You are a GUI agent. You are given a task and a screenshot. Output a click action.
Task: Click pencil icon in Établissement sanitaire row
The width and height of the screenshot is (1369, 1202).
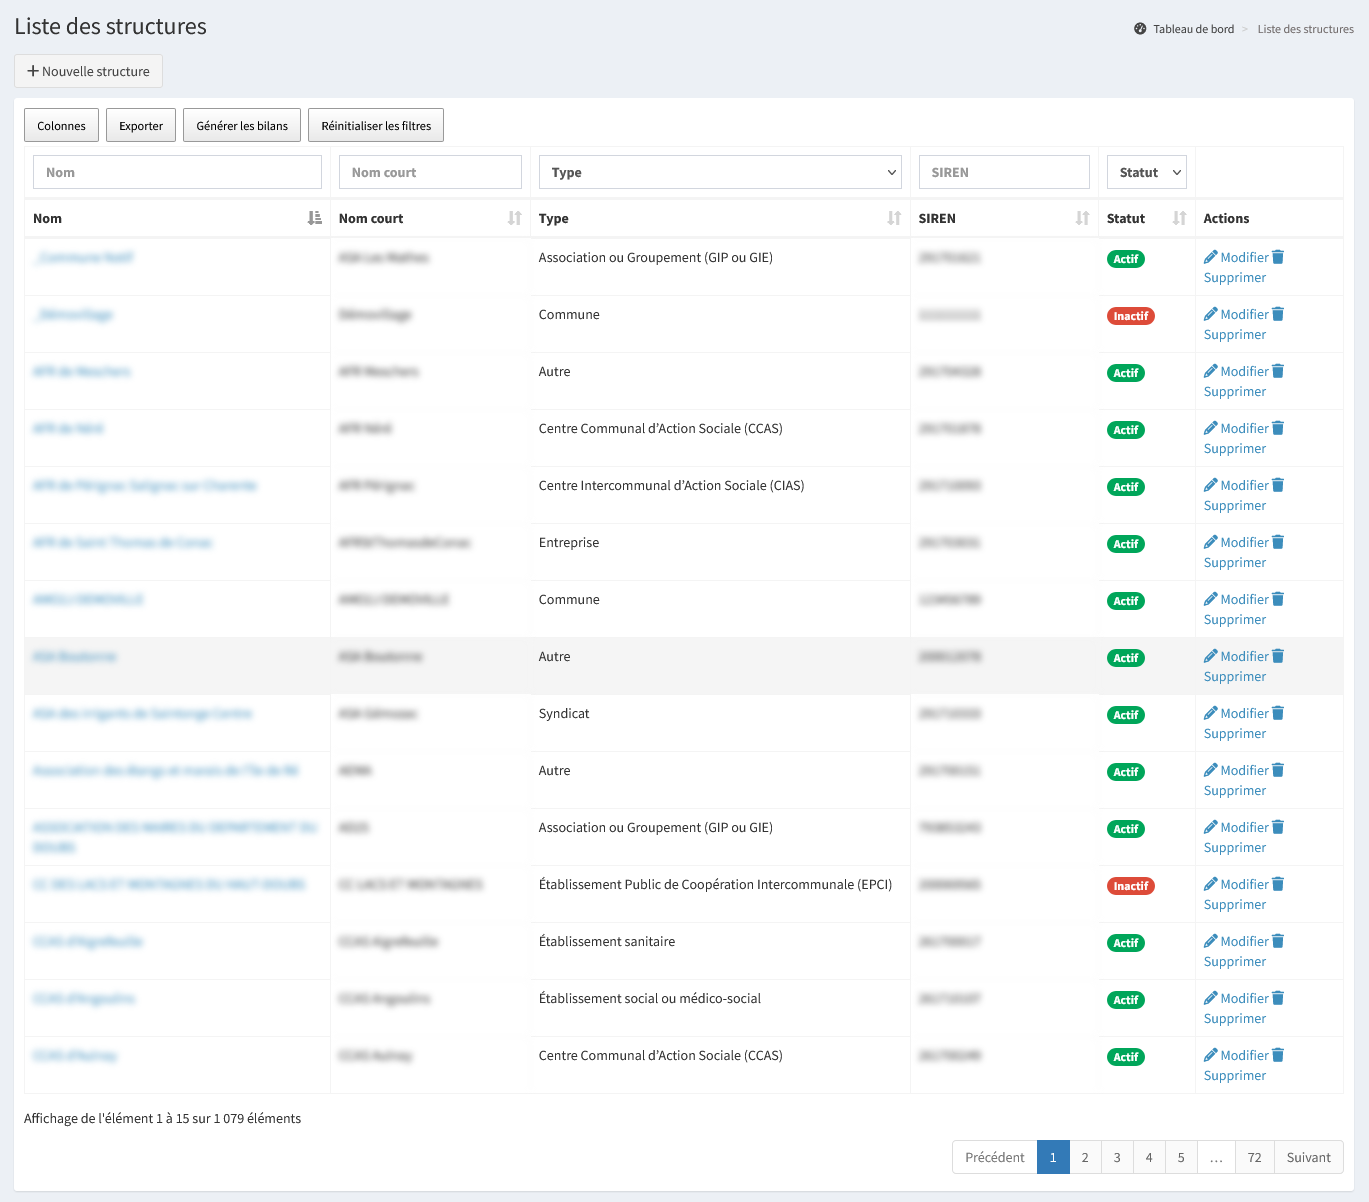click(1210, 941)
